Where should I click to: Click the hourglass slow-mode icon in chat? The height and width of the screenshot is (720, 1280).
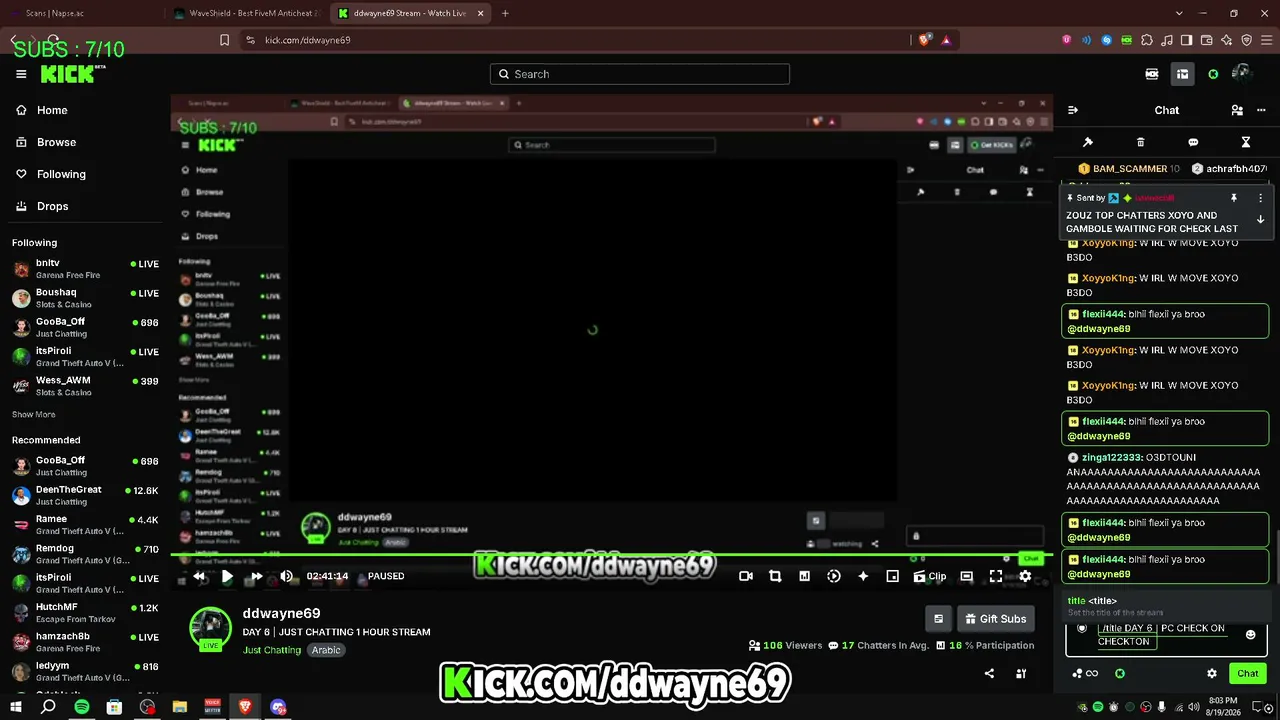click(1246, 142)
